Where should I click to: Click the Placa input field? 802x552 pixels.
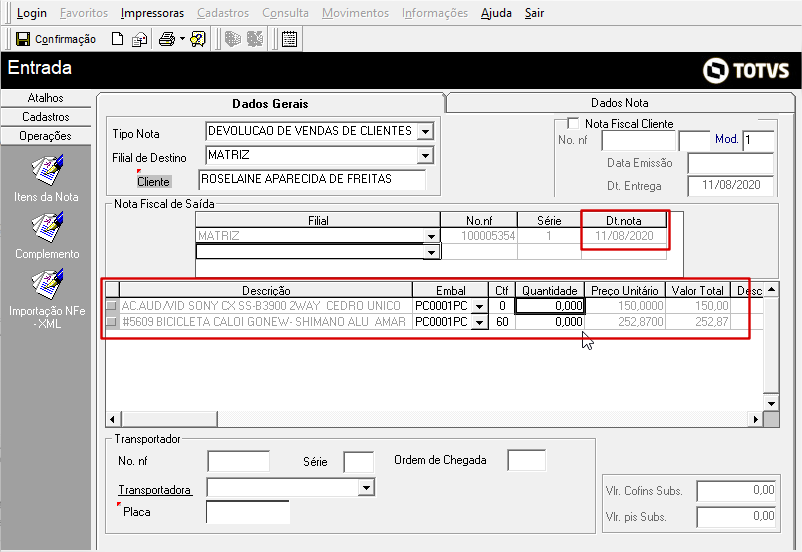click(x=248, y=512)
